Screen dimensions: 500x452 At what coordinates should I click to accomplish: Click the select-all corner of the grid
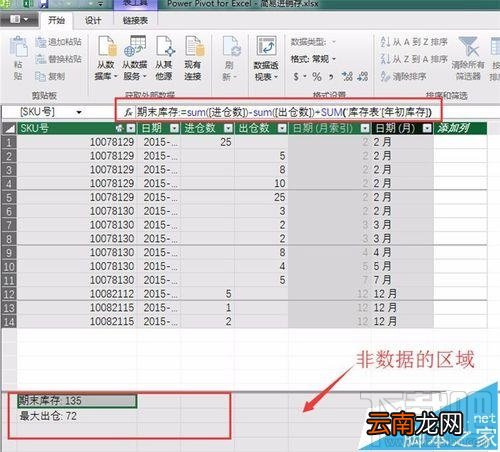tap(9, 128)
